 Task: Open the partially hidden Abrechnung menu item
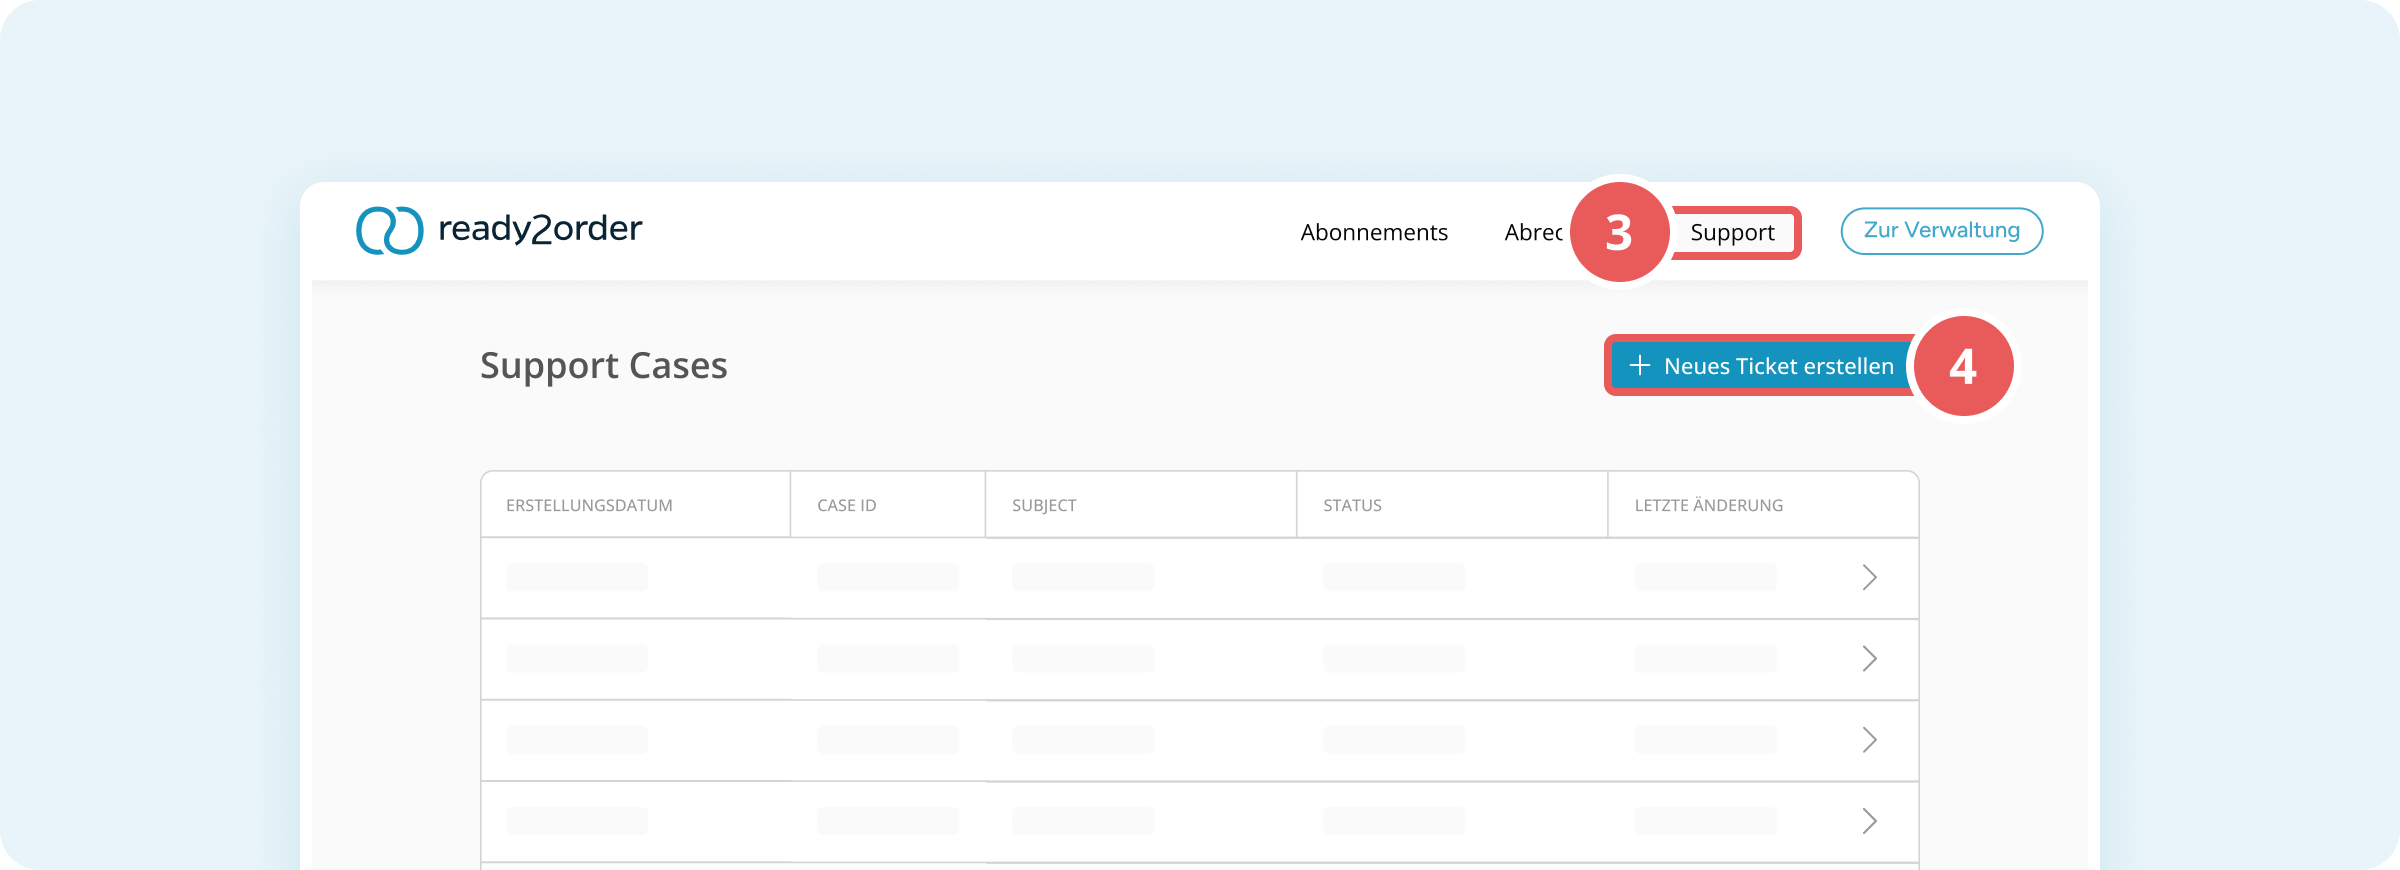tap(1533, 232)
